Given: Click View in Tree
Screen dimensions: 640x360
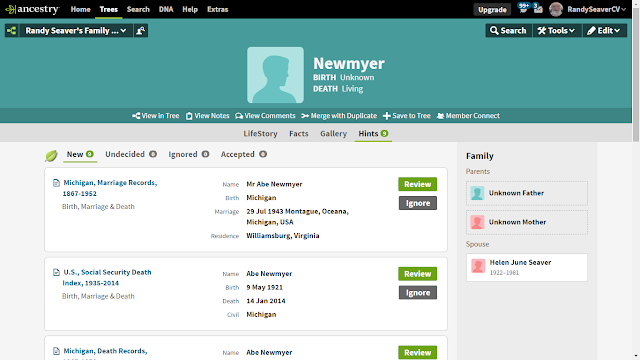Looking at the screenshot, I should (156, 116).
